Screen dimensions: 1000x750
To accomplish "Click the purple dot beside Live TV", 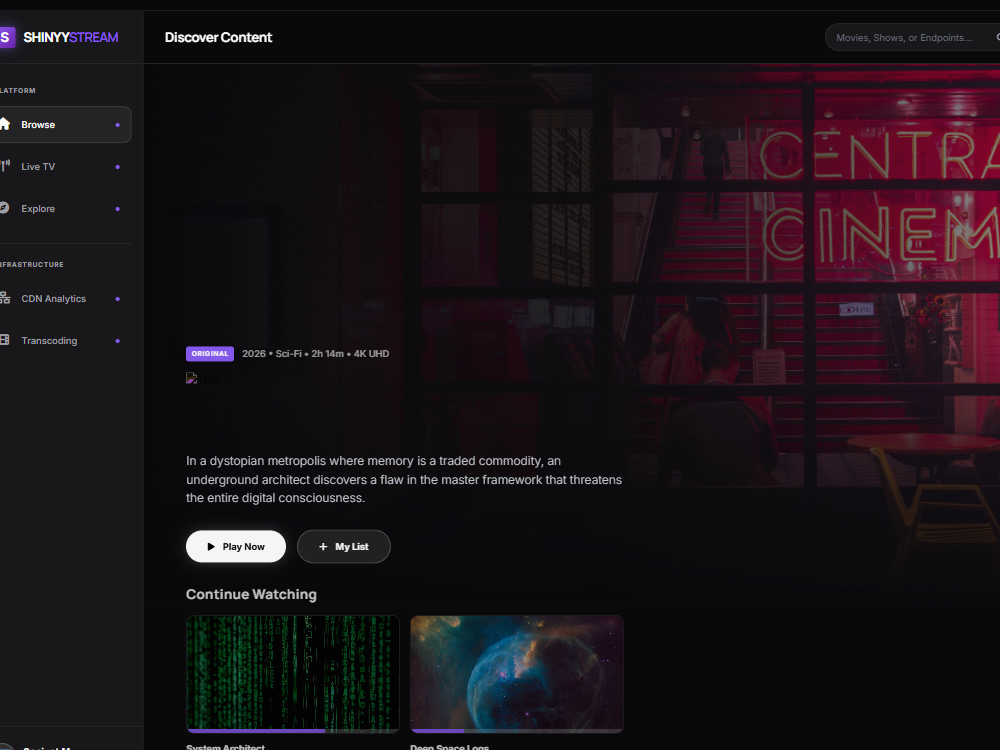I will (x=117, y=167).
